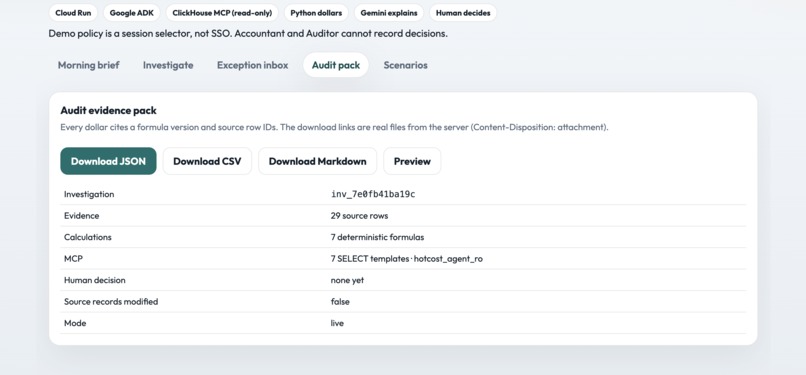Click the 'Demo policy is a session selector' note
The height and width of the screenshot is (375, 806).
point(248,33)
